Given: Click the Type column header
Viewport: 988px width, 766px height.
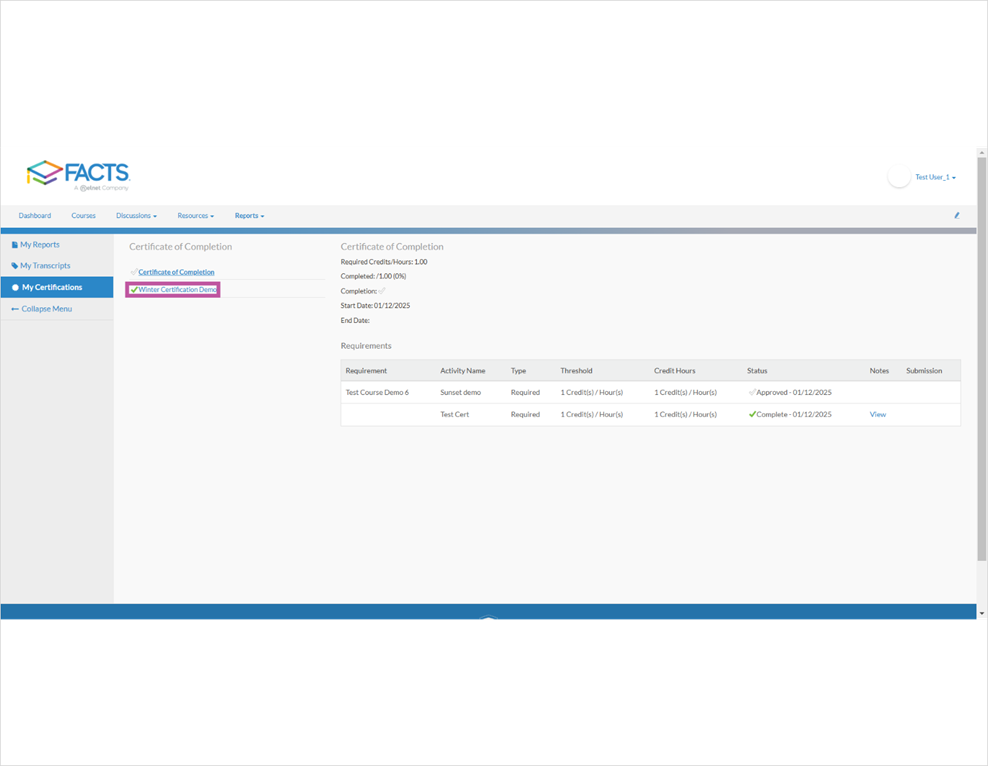Looking at the screenshot, I should coord(518,371).
